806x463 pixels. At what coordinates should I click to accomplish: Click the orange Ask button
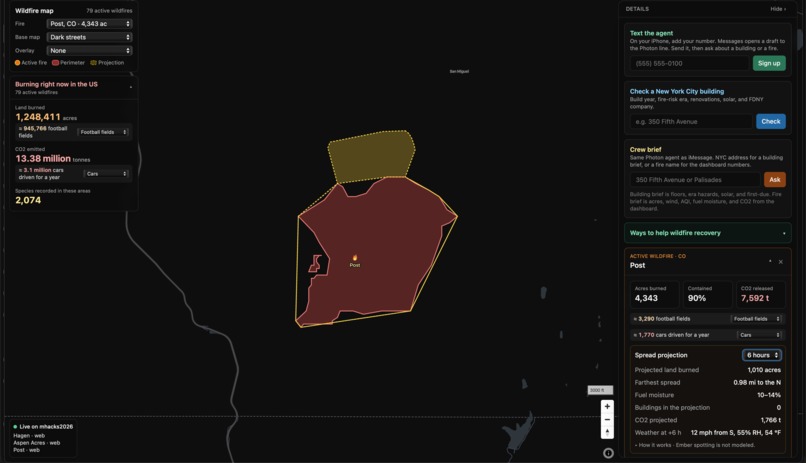[x=775, y=179]
